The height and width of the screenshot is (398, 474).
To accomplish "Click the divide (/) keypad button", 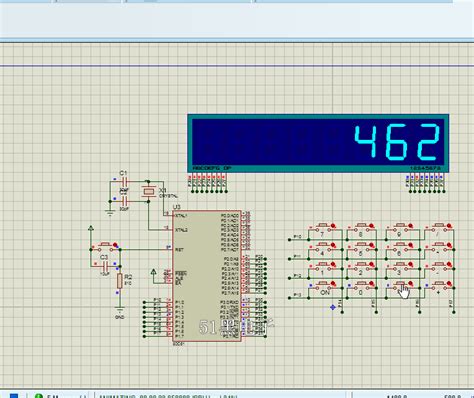I will pos(439,227).
